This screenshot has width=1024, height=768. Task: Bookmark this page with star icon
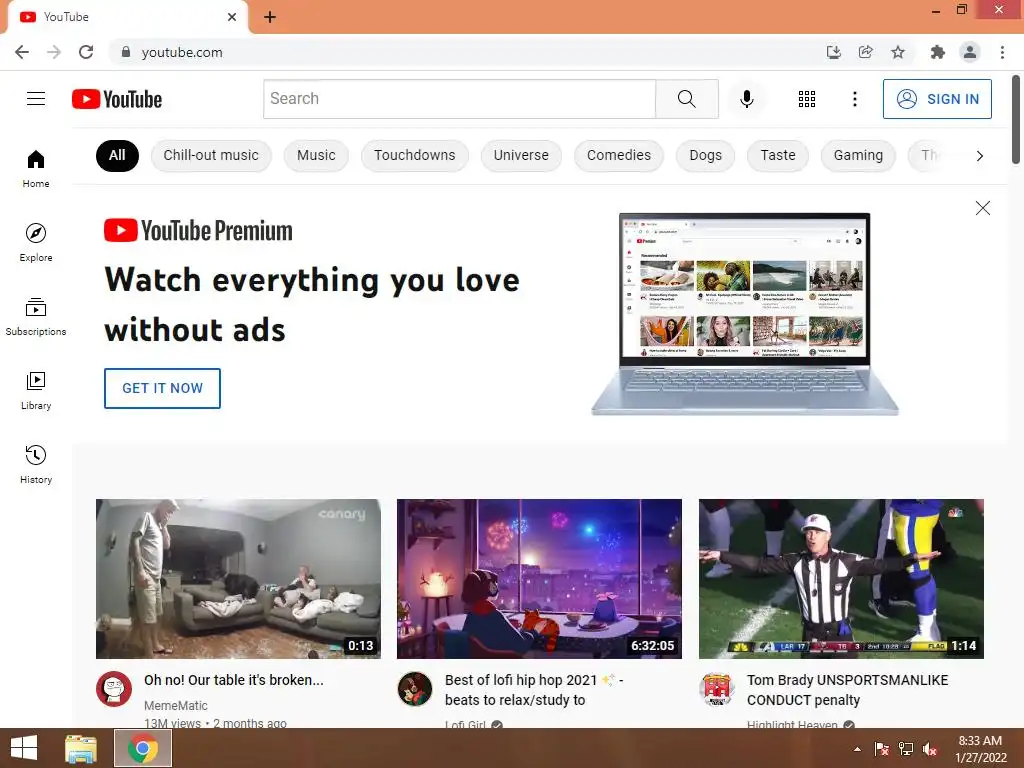point(898,52)
